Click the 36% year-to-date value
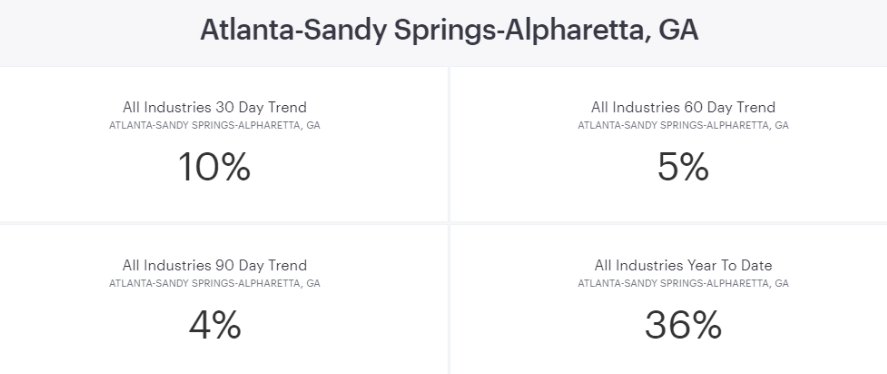Screen dimensions: 887x374 (x=683, y=325)
